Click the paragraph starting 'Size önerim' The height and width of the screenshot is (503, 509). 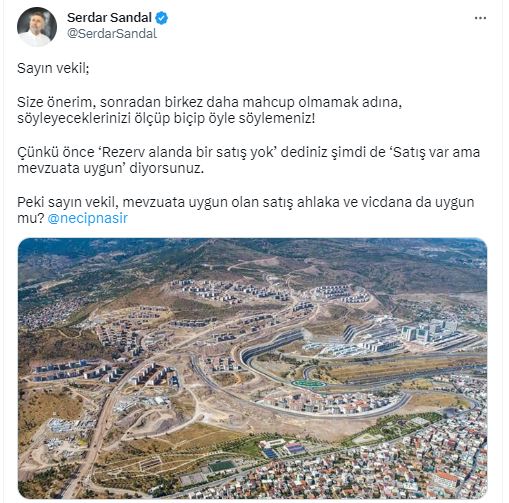[210, 110]
